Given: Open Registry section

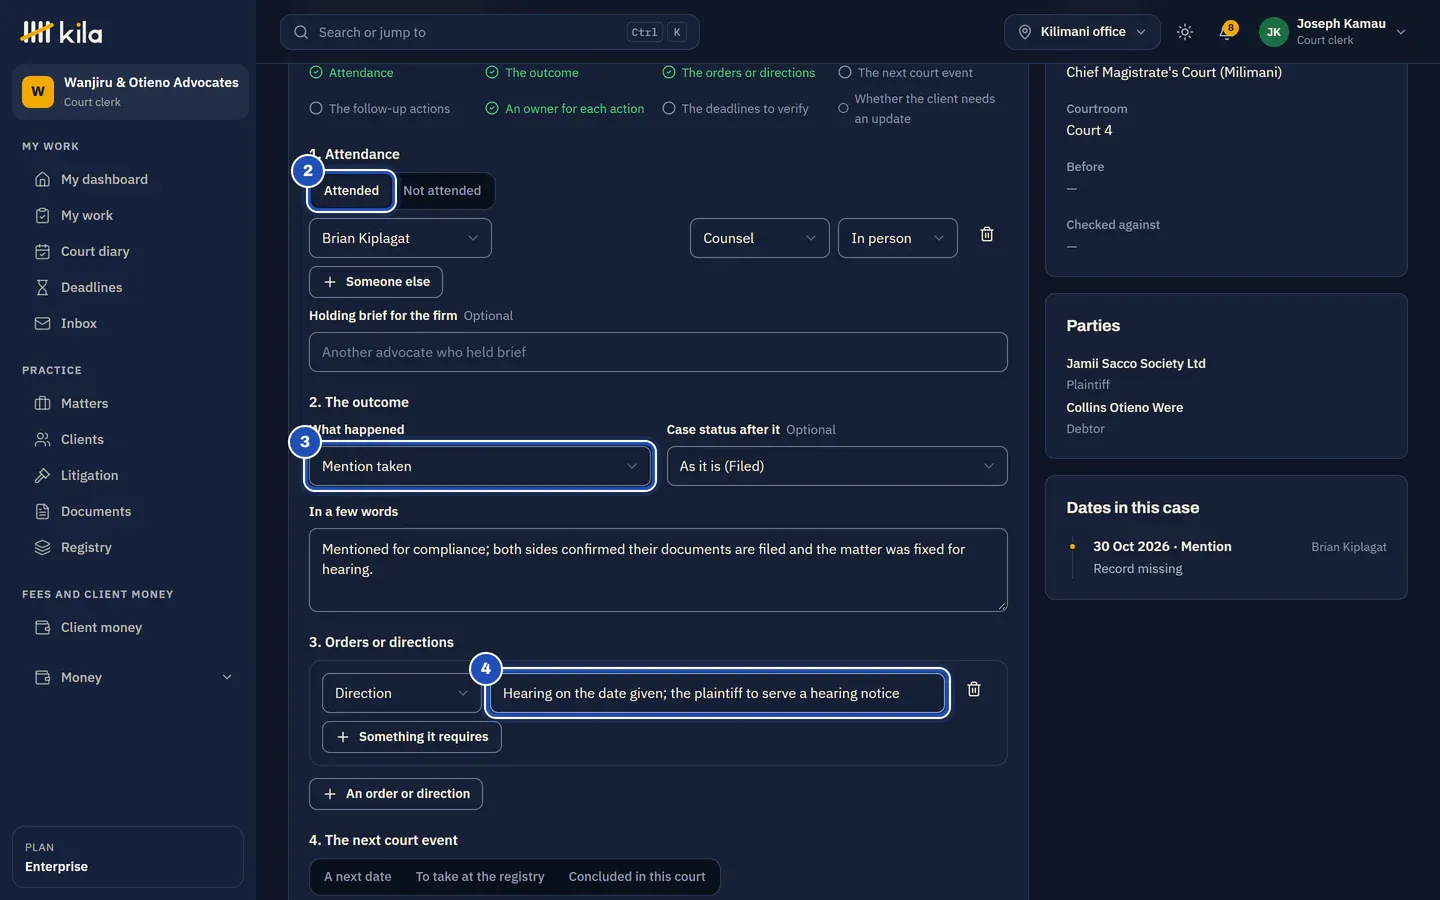Looking at the screenshot, I should [128, 547].
